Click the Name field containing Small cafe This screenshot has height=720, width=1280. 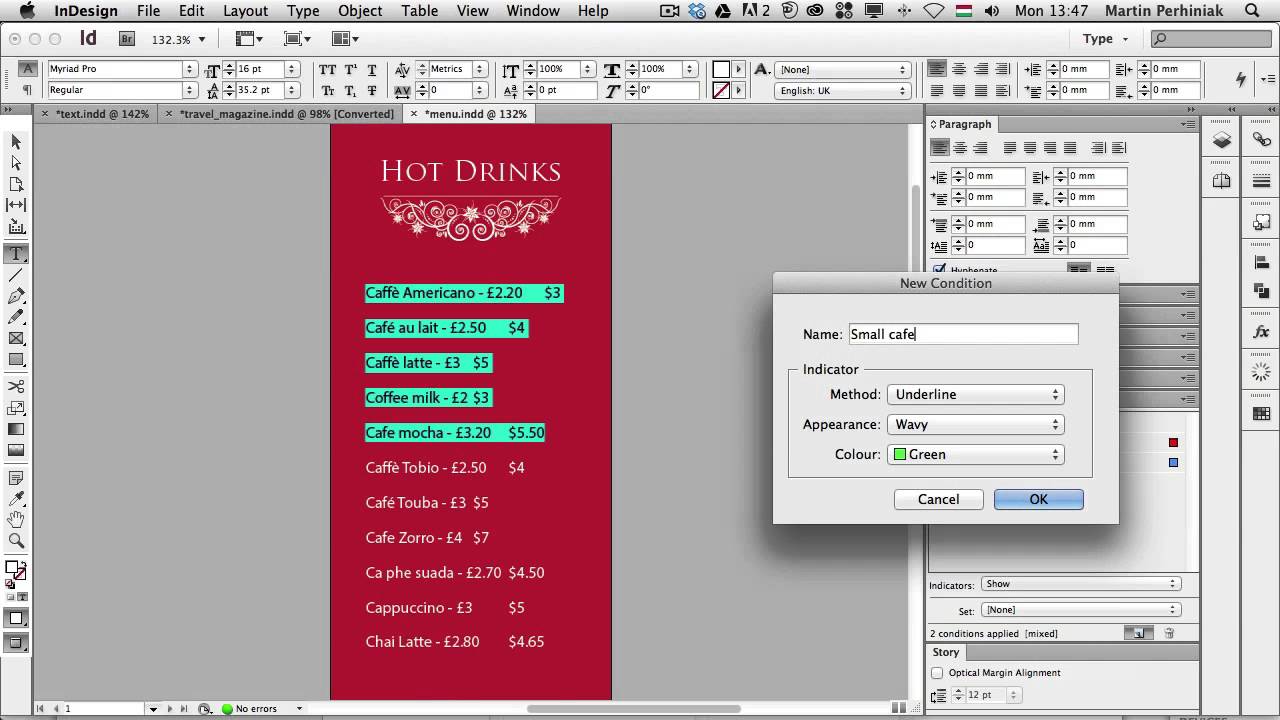pos(962,335)
